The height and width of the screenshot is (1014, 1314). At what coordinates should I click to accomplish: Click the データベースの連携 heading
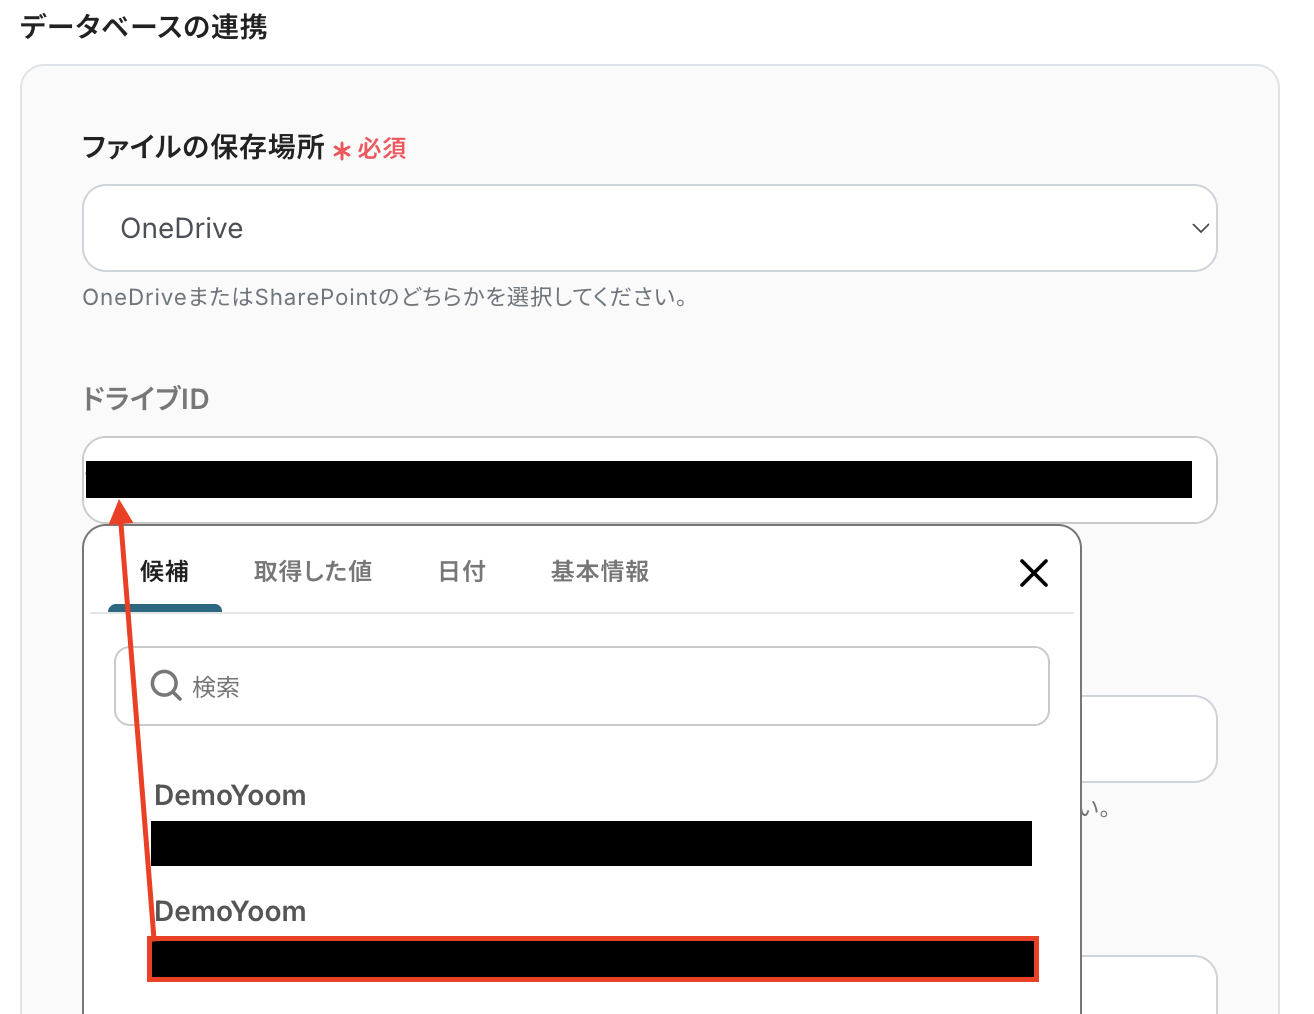tap(144, 27)
